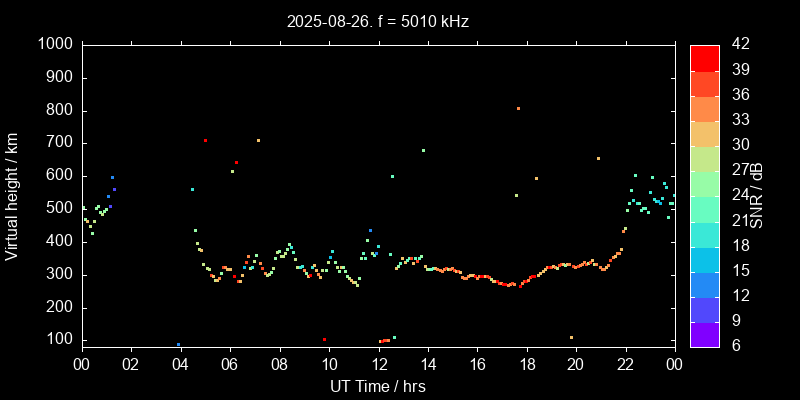Screen dimensions: 800x400
Task: Select the orange outlier point near 800 km
Action: pos(518,108)
